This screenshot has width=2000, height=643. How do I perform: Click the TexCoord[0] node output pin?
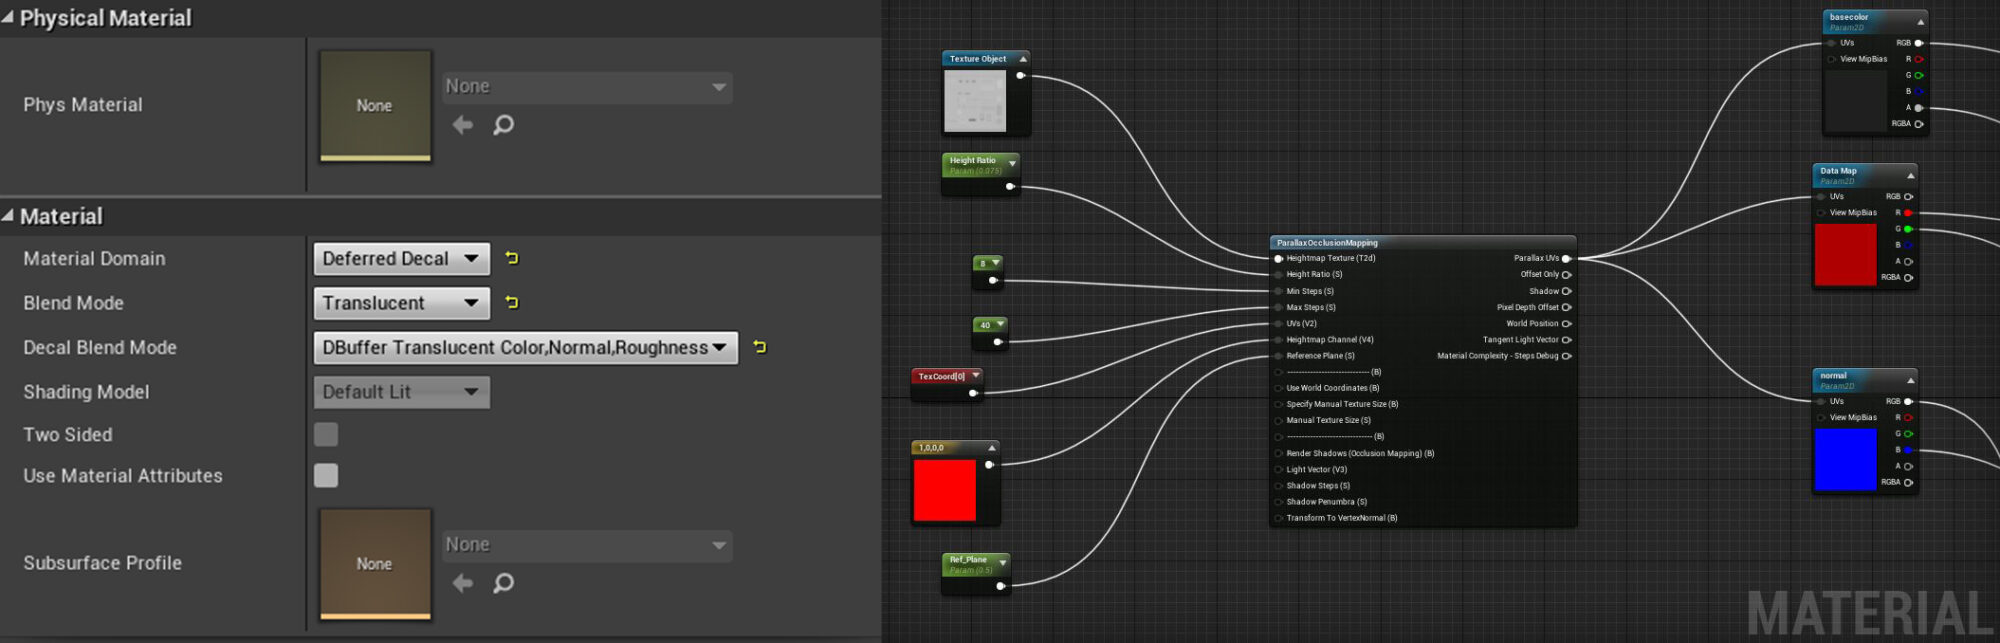click(x=973, y=393)
